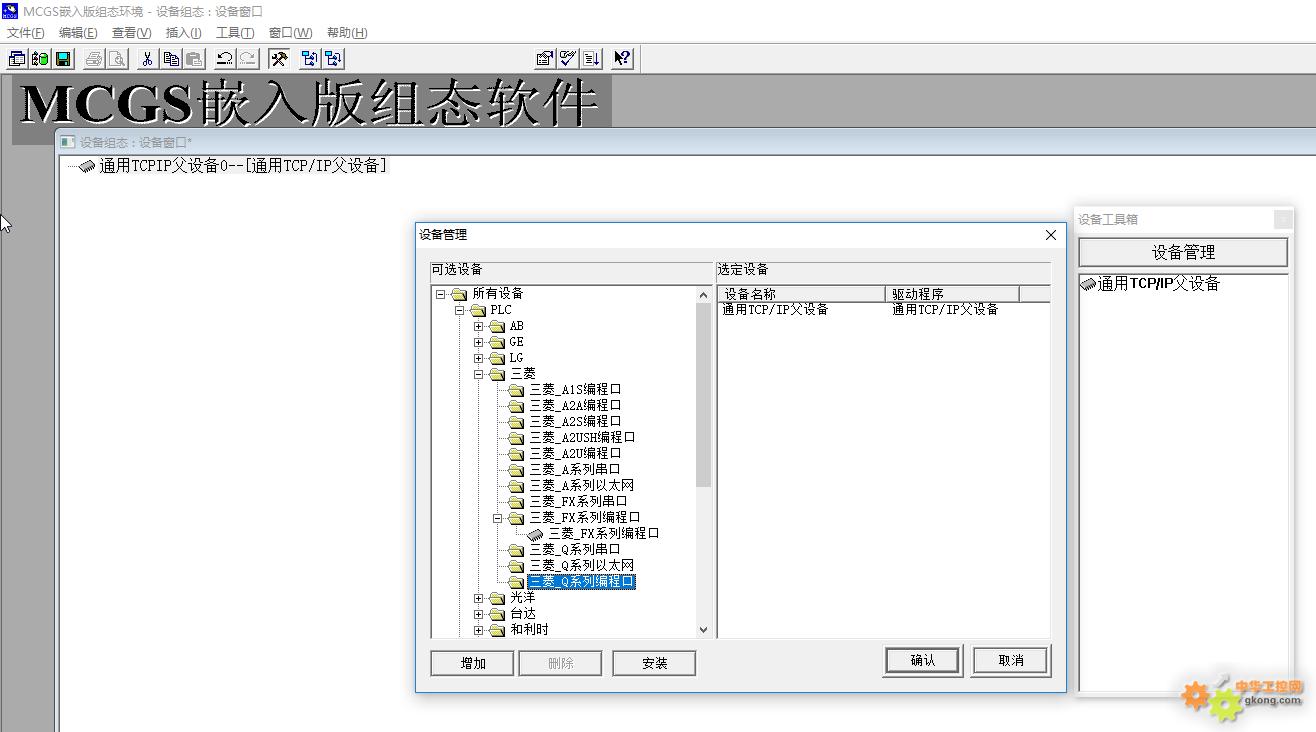Click the 安装 button
Image resolution: width=1316 pixels, height=732 pixels.
tap(655, 663)
